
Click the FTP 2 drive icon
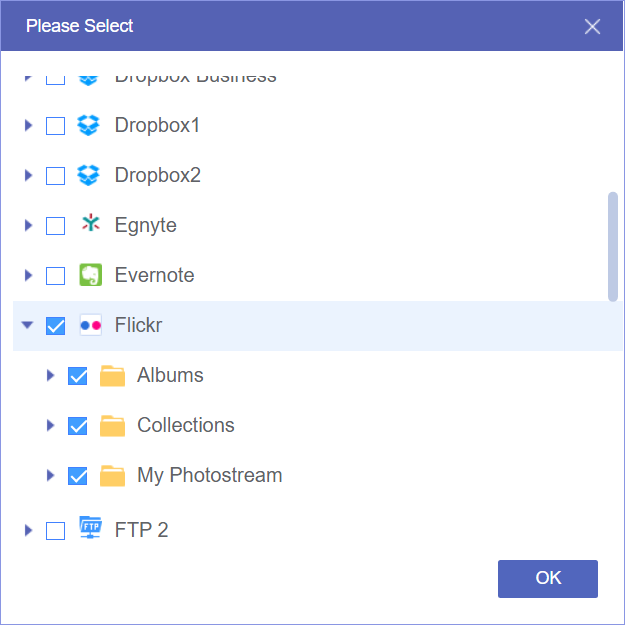click(90, 529)
